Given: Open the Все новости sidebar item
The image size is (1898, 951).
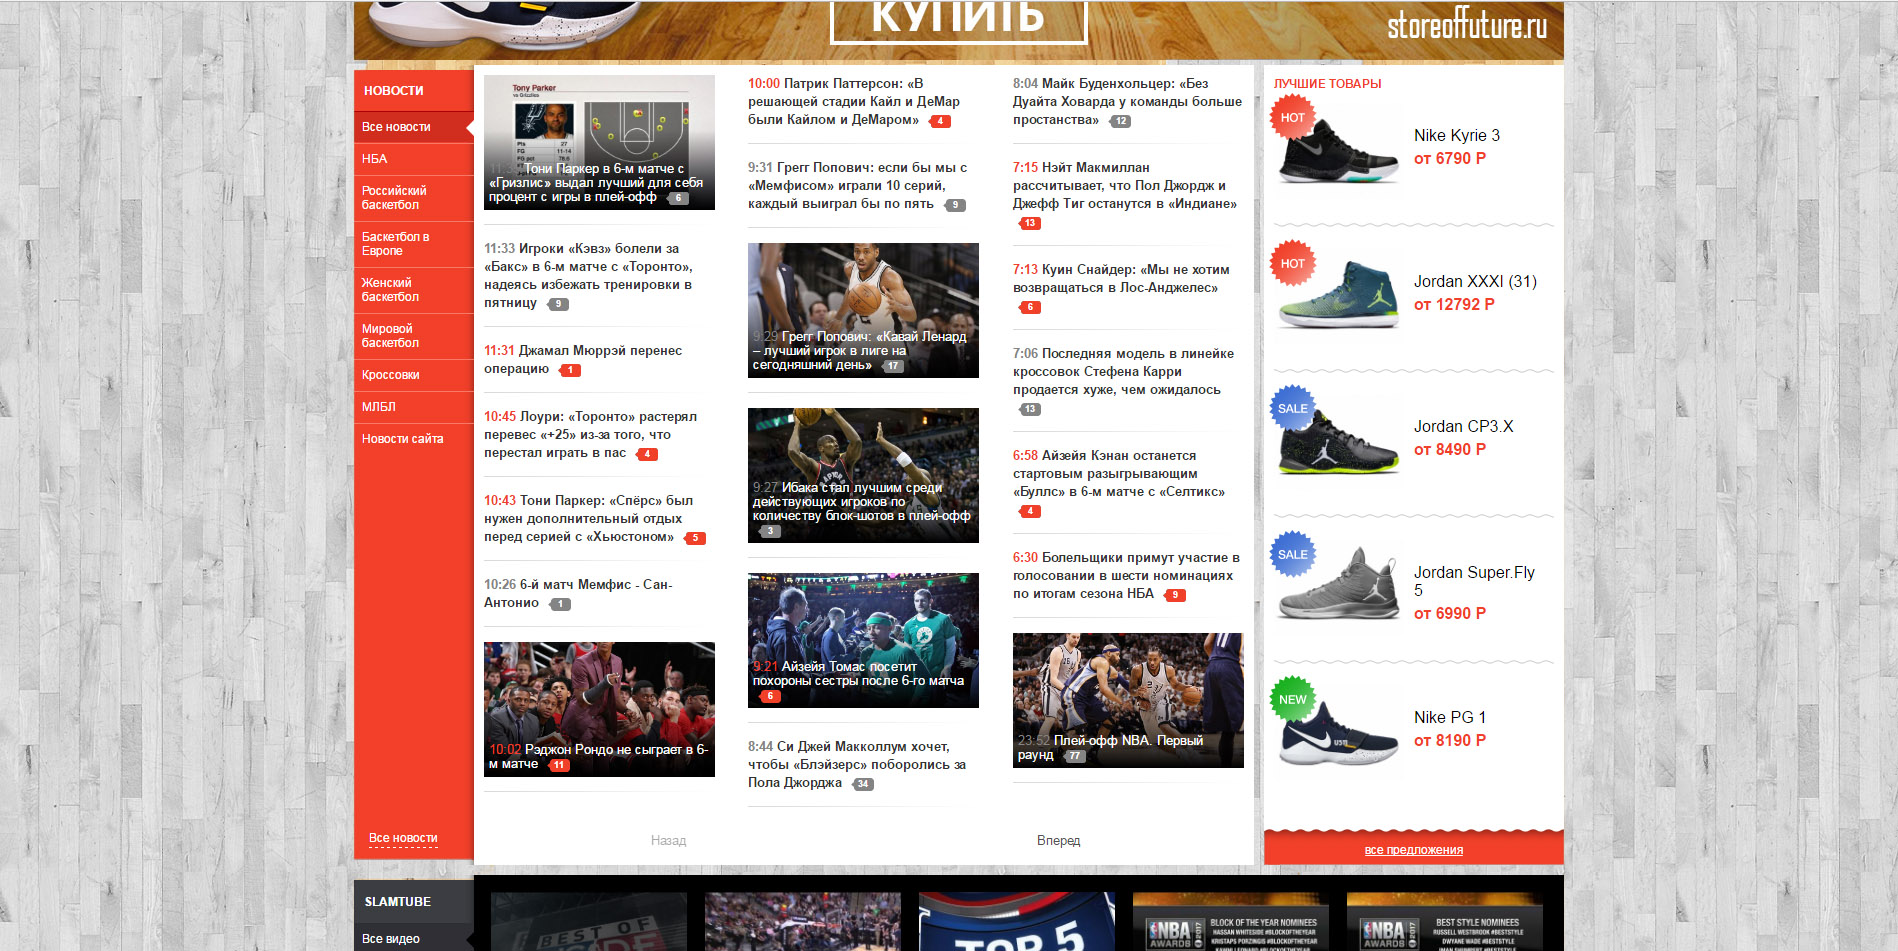Looking at the screenshot, I should 396,127.
